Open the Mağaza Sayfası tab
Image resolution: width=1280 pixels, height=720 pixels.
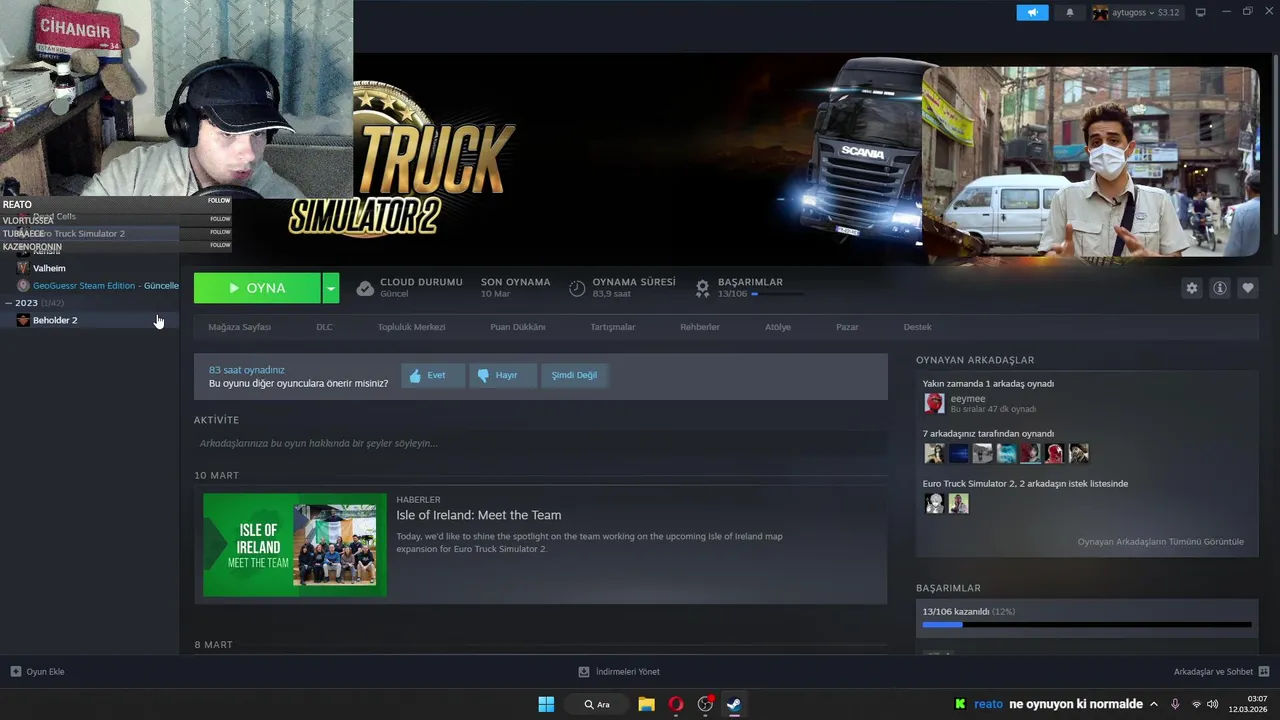(x=239, y=327)
